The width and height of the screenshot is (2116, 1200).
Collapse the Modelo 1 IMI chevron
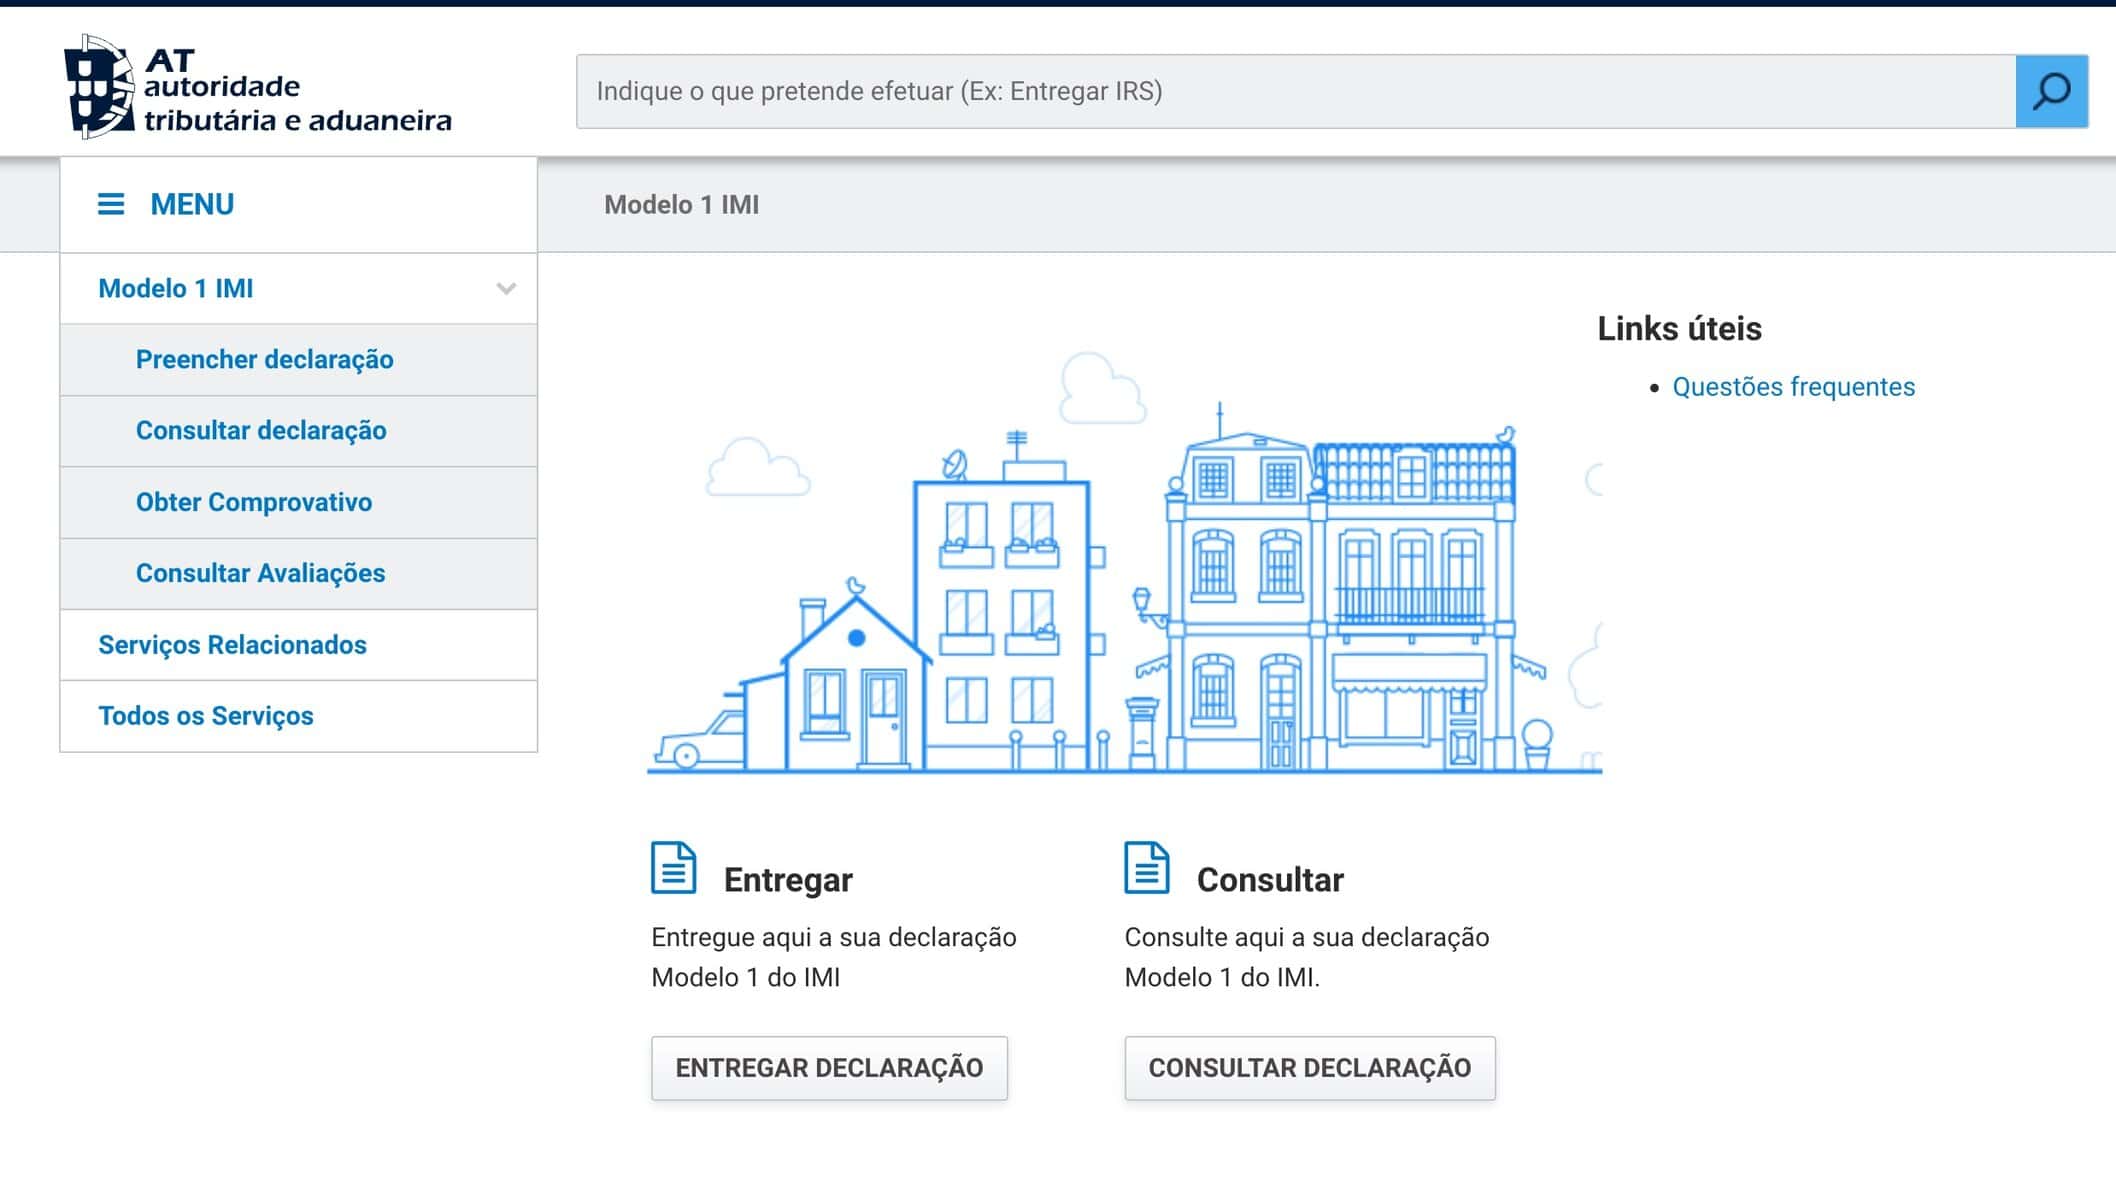click(x=506, y=289)
